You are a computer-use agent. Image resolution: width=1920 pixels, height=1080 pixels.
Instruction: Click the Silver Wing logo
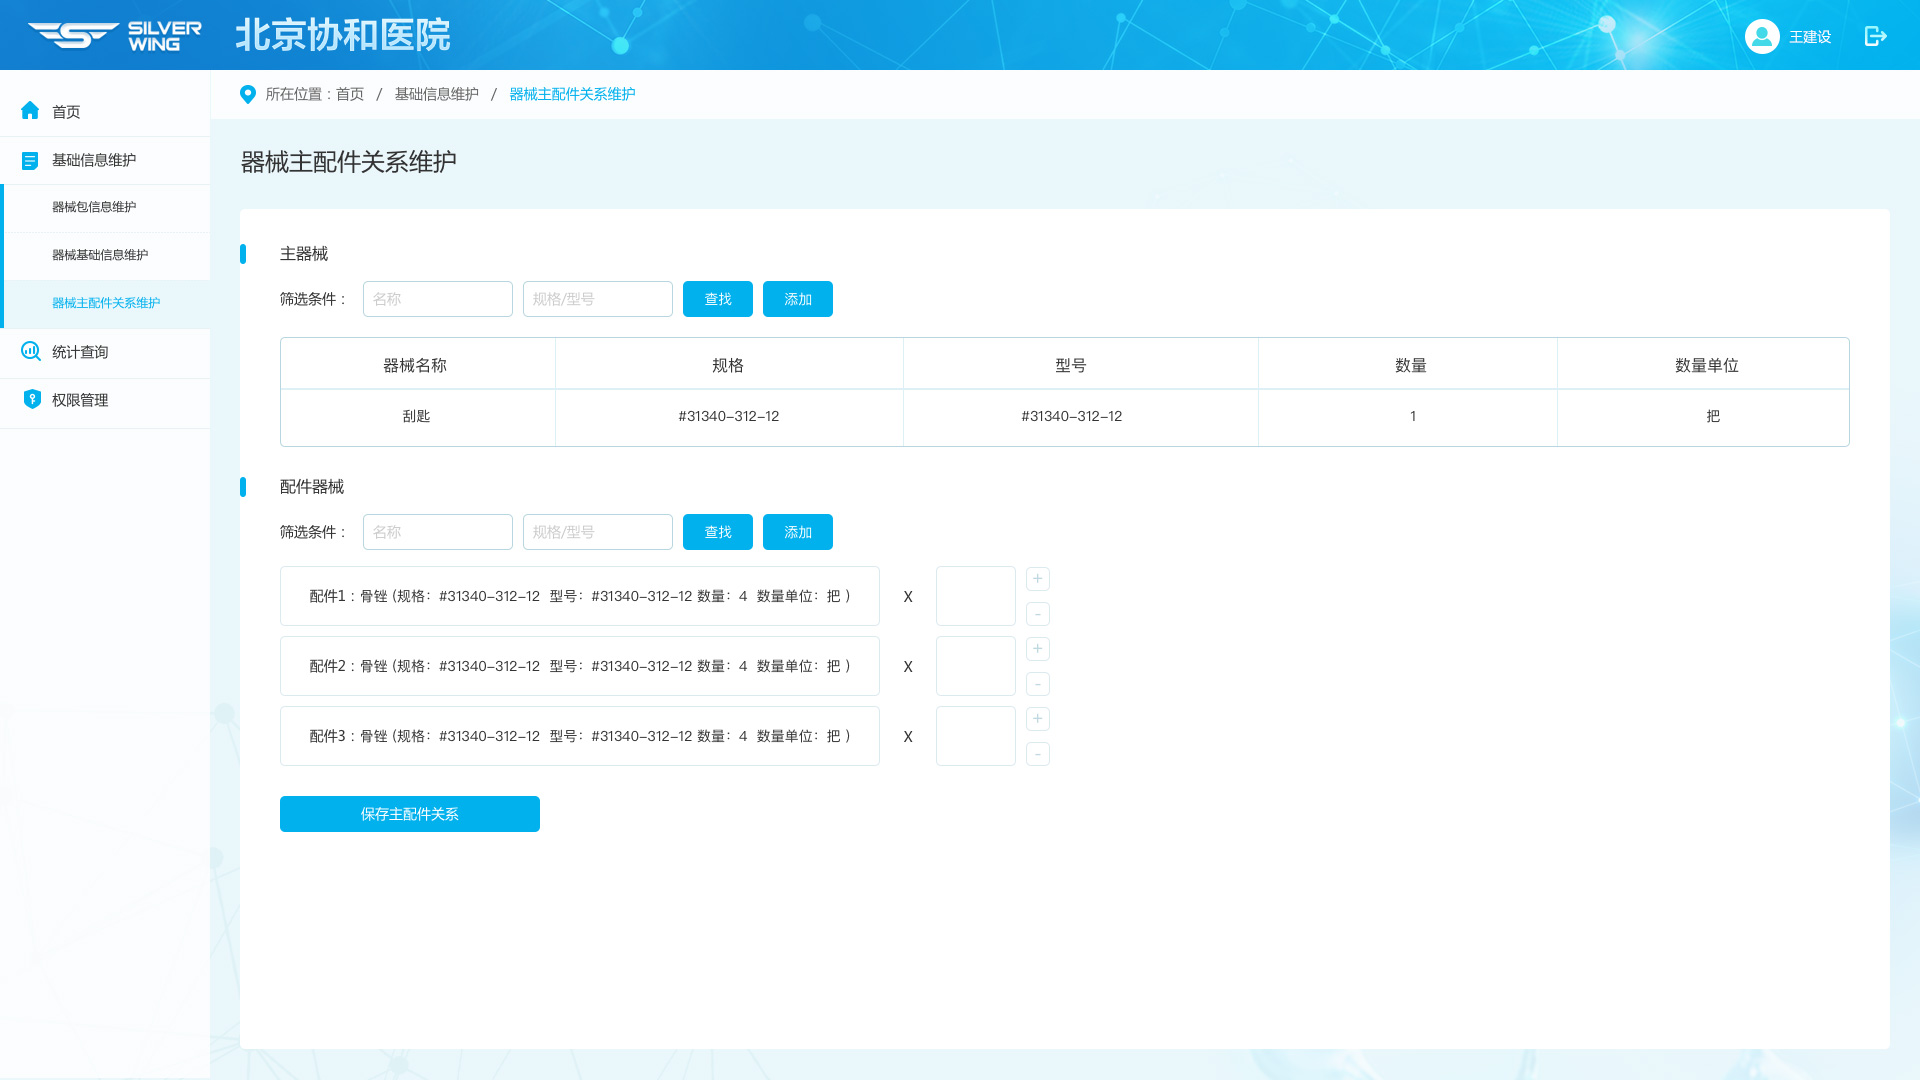tap(115, 35)
